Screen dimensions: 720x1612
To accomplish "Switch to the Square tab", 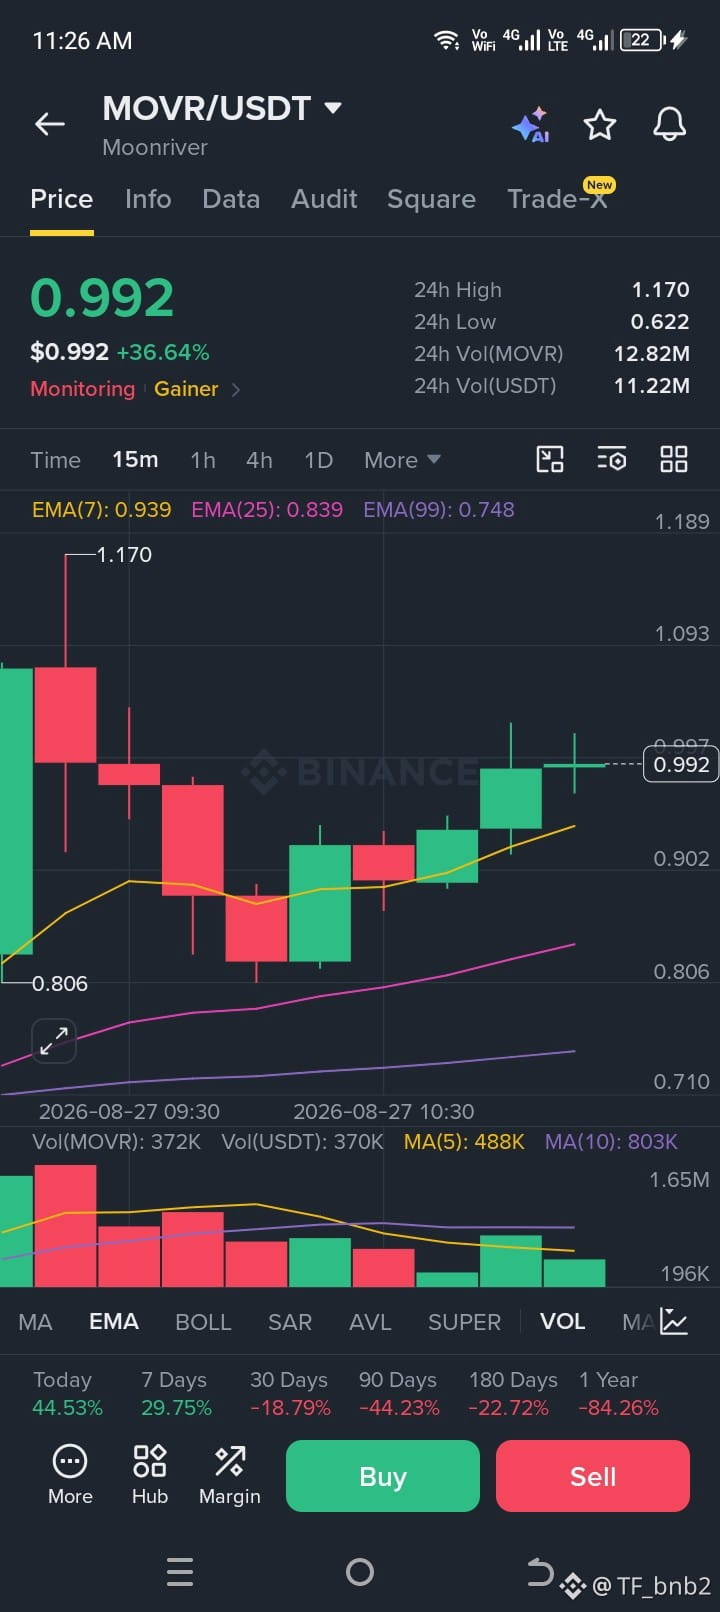I will (431, 199).
